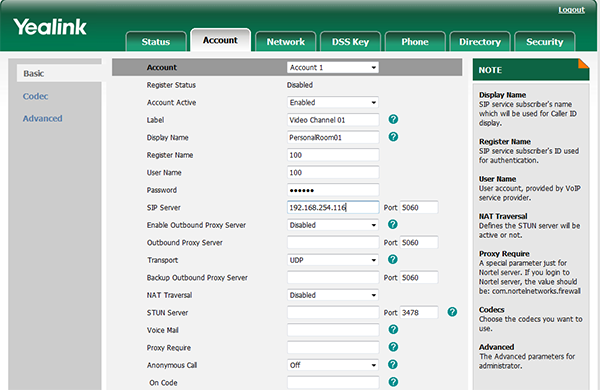
Task: Expand the Account Active dropdown
Action: (333, 103)
